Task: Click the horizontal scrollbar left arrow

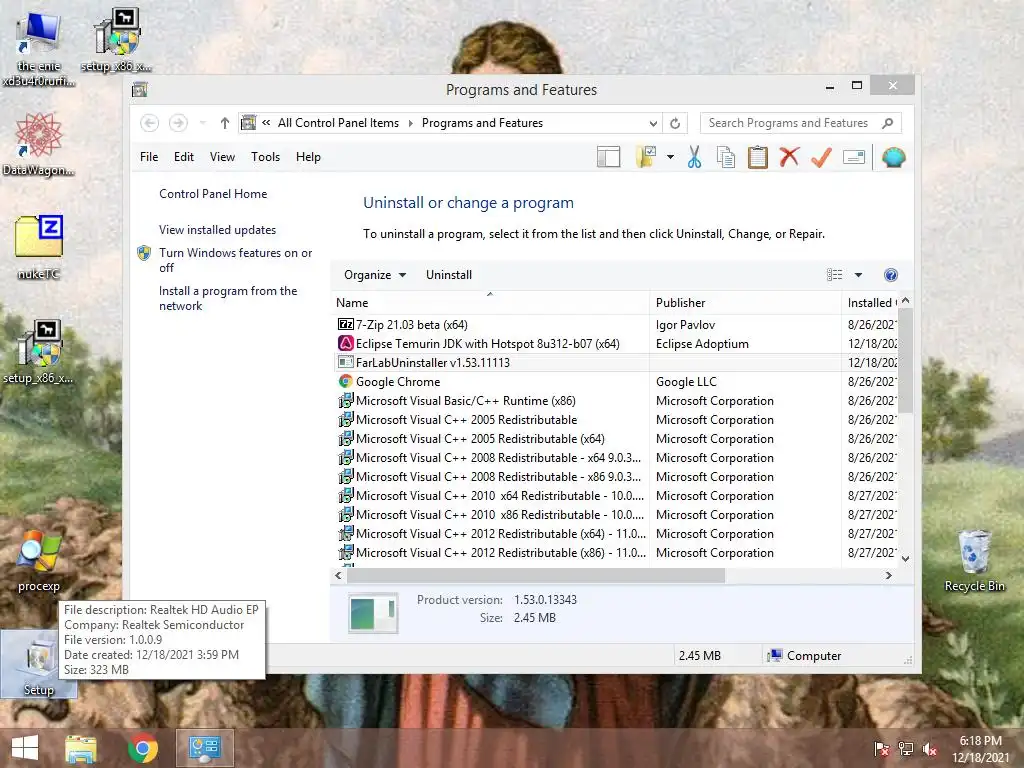Action: [x=338, y=575]
